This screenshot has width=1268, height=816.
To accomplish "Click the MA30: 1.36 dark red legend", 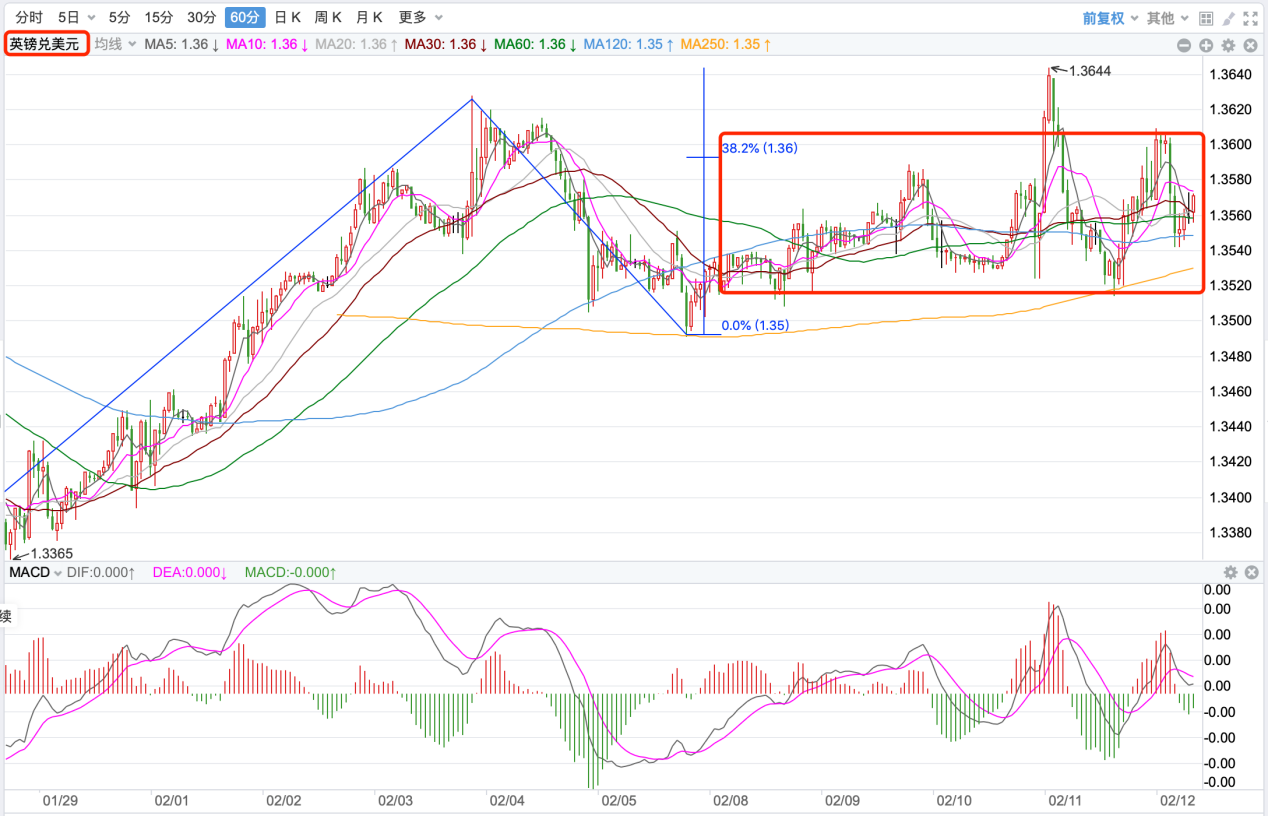I will click(x=446, y=44).
